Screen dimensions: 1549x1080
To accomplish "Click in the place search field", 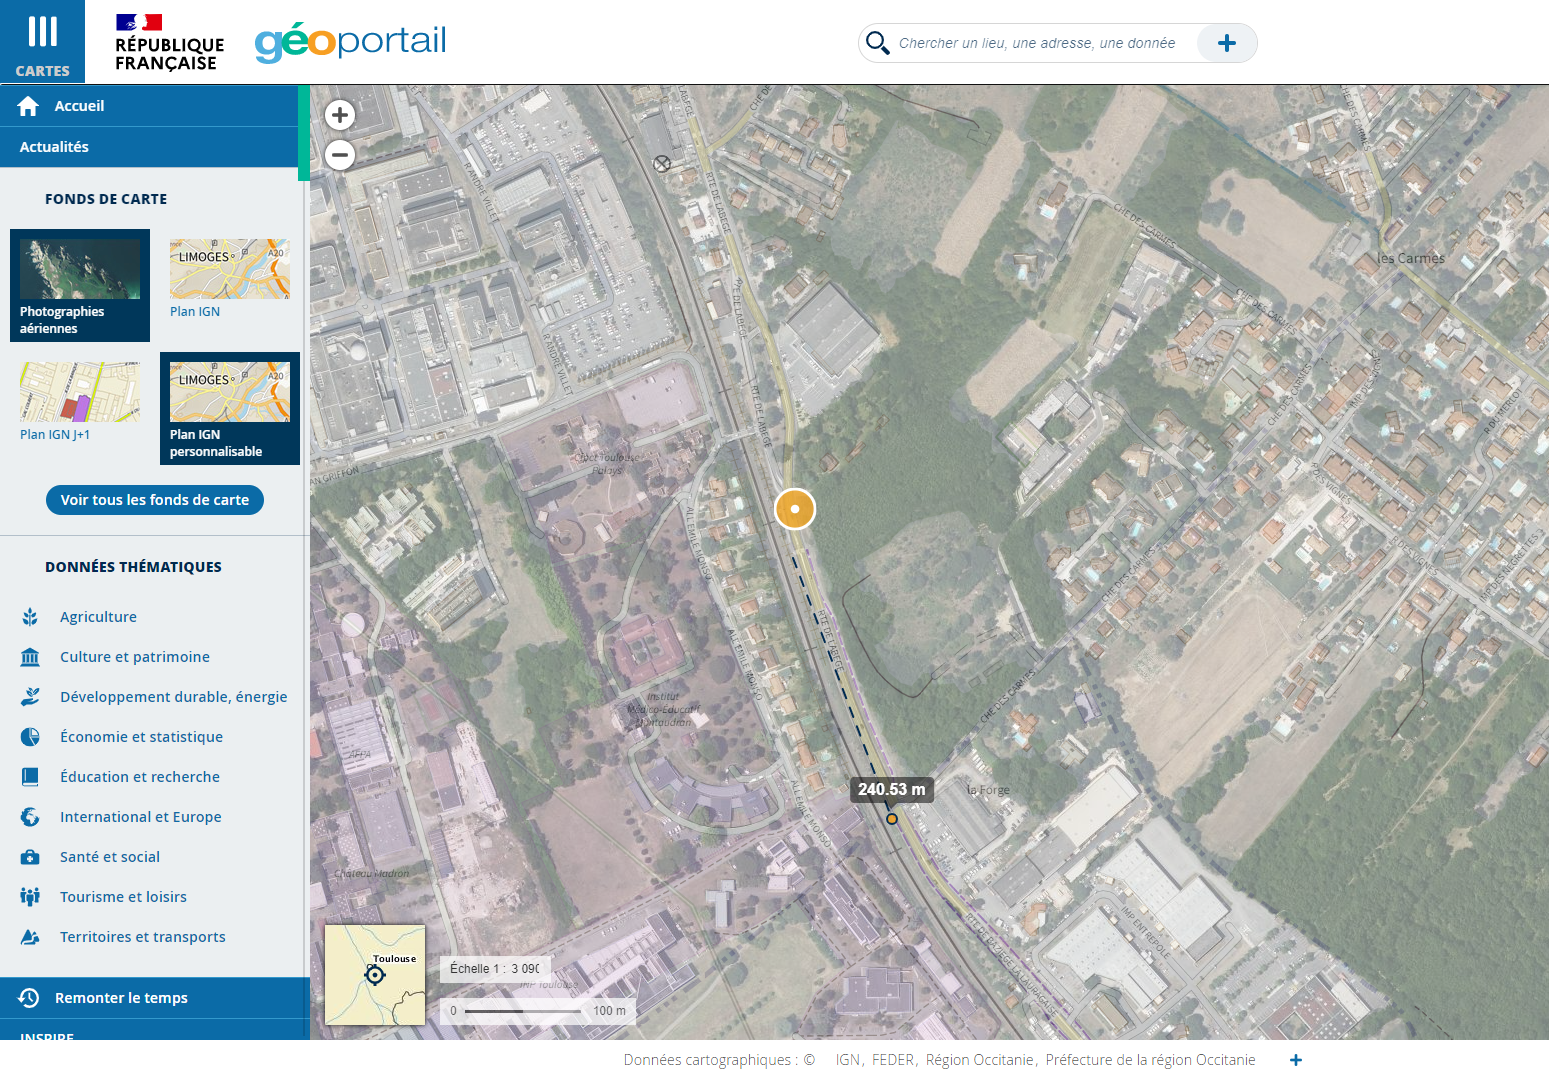I will (1040, 43).
